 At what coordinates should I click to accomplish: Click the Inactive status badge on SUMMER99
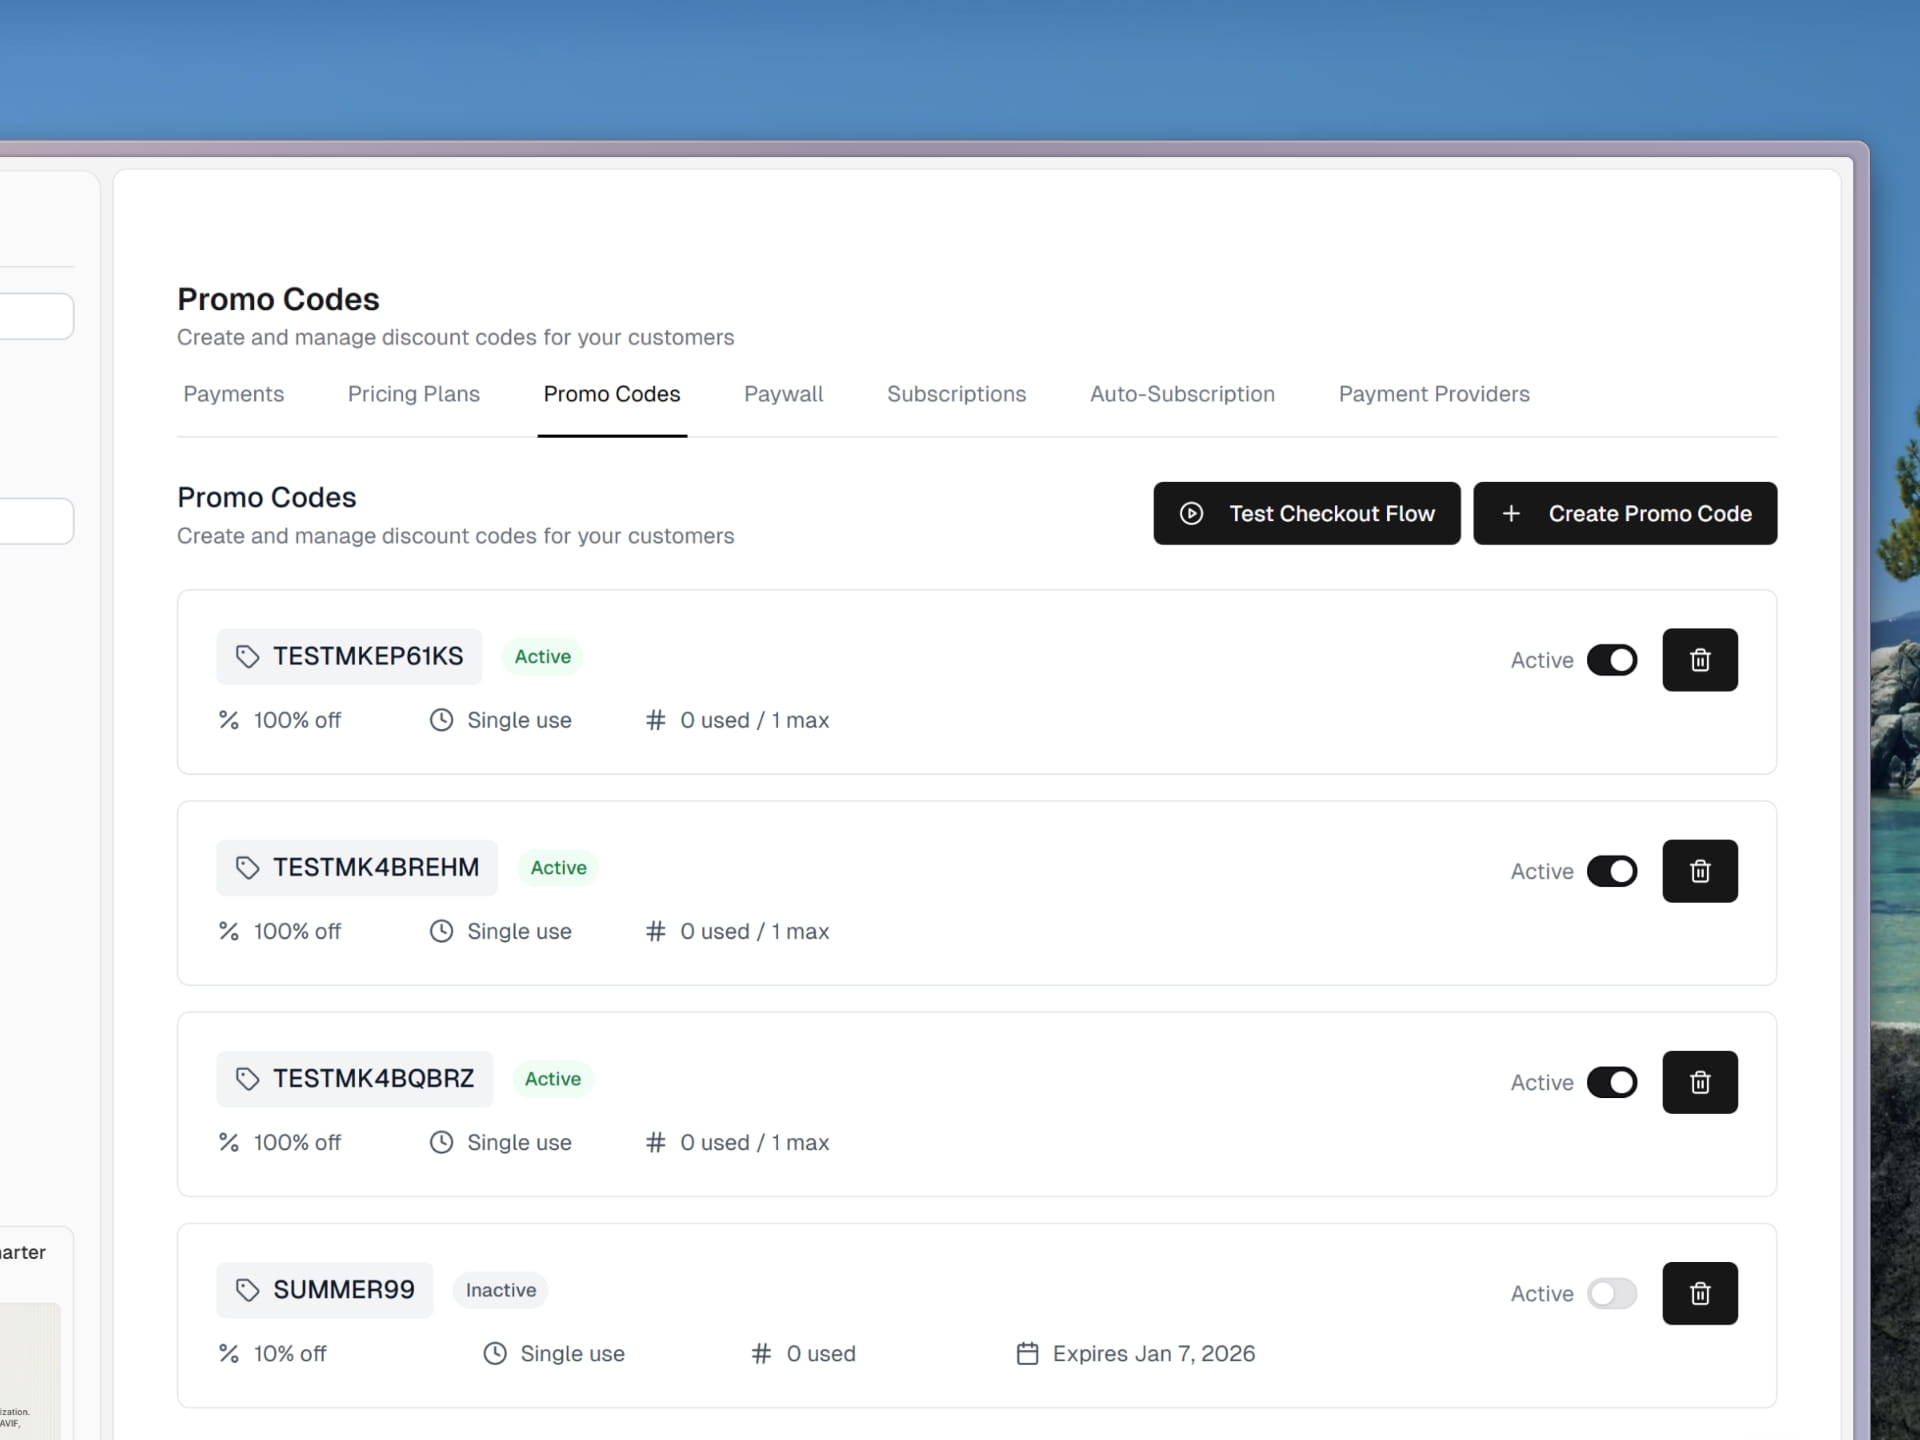pos(500,1290)
